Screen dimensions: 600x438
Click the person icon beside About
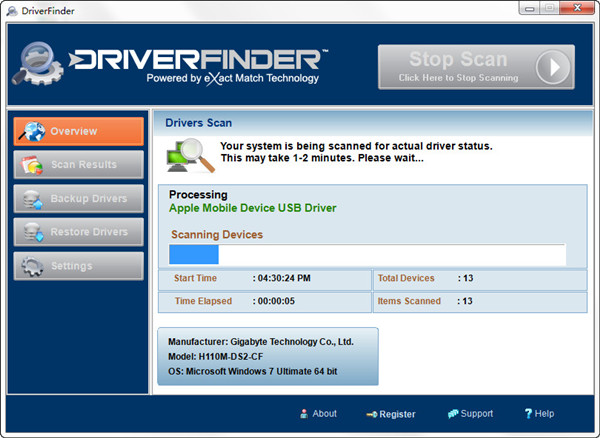[304, 414]
